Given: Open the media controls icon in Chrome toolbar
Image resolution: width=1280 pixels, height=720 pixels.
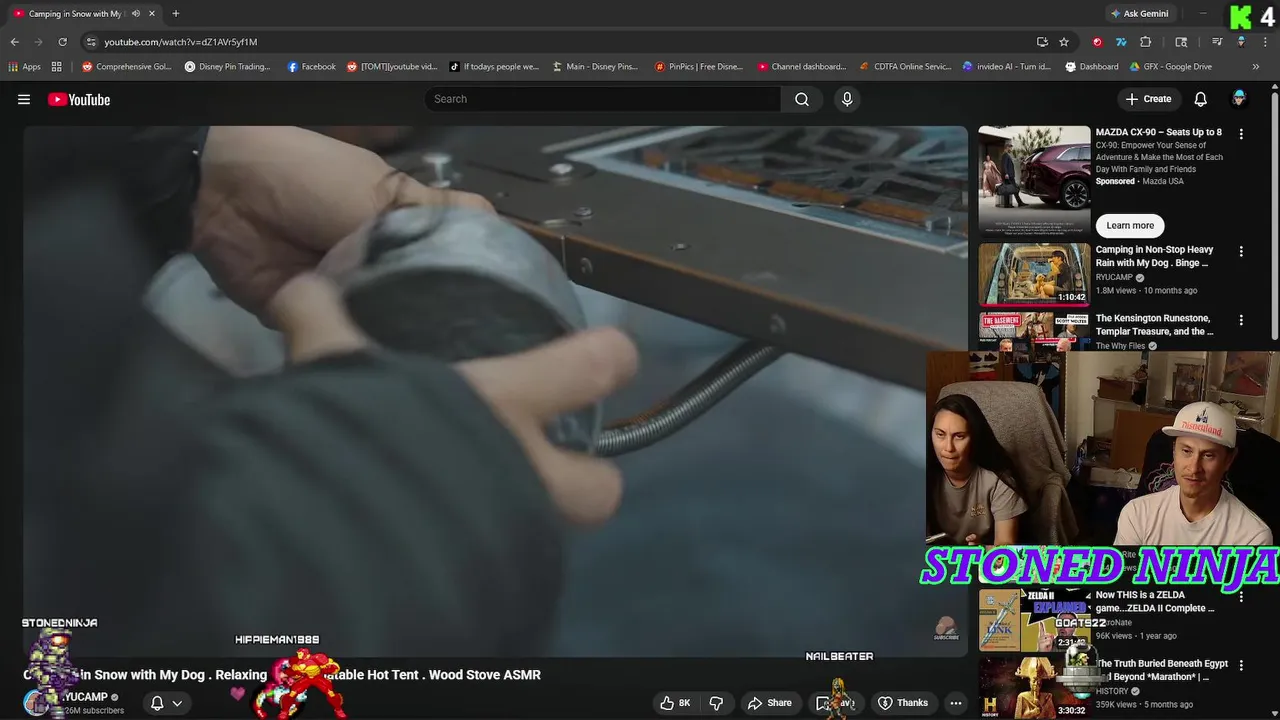Looking at the screenshot, I should [1217, 42].
